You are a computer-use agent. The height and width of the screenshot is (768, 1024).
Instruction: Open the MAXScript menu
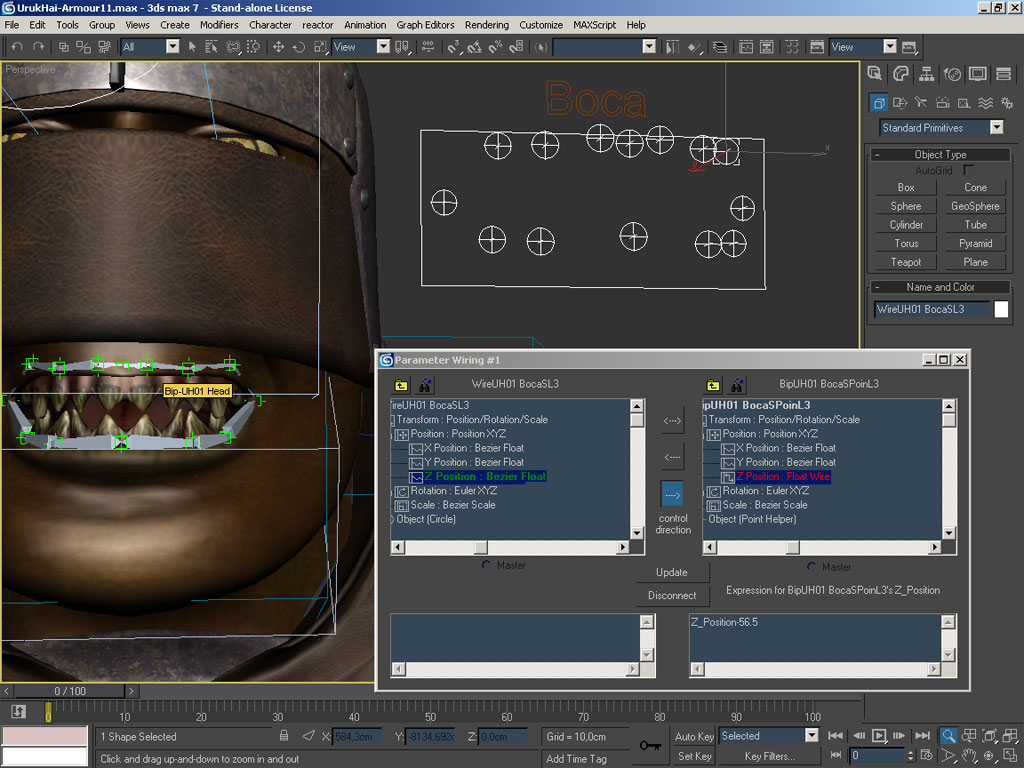pyautogui.click(x=594, y=25)
